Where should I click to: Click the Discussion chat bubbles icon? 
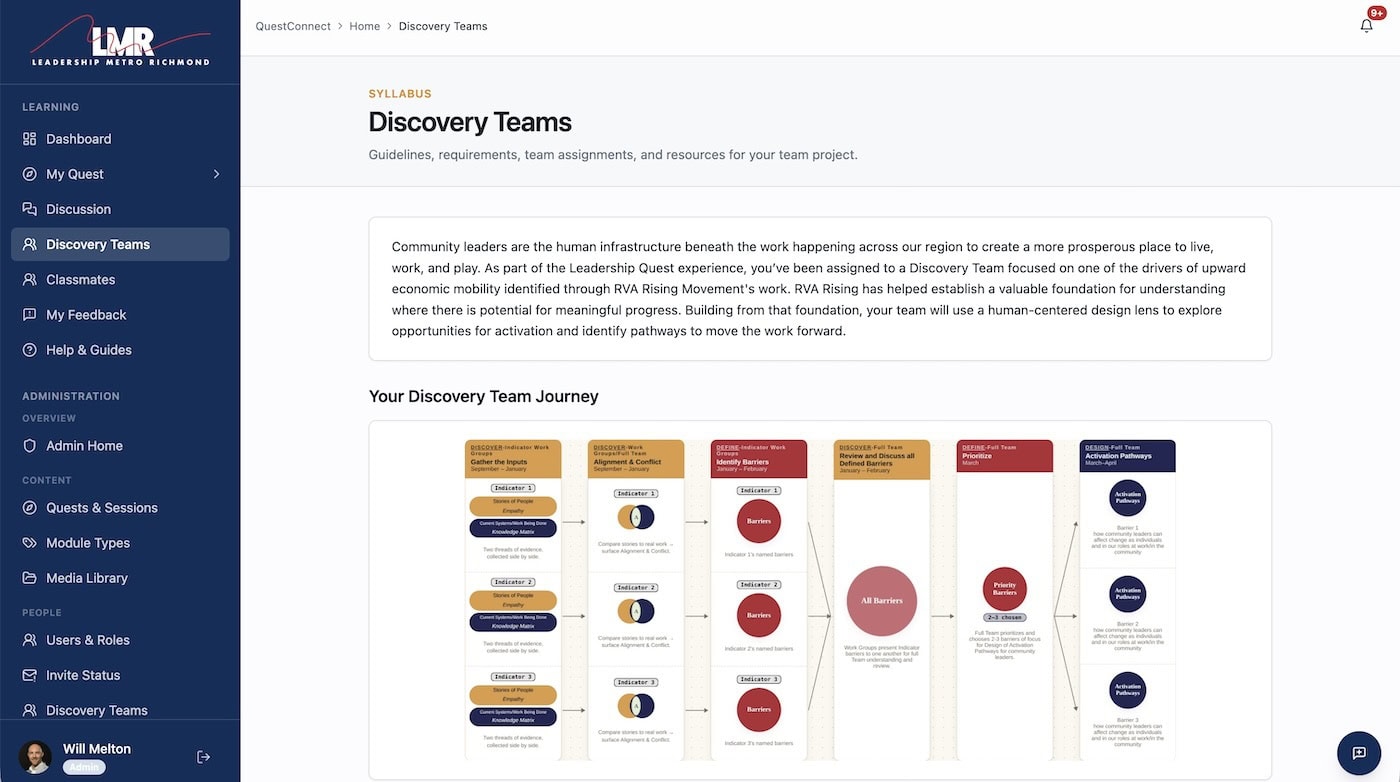click(30, 209)
